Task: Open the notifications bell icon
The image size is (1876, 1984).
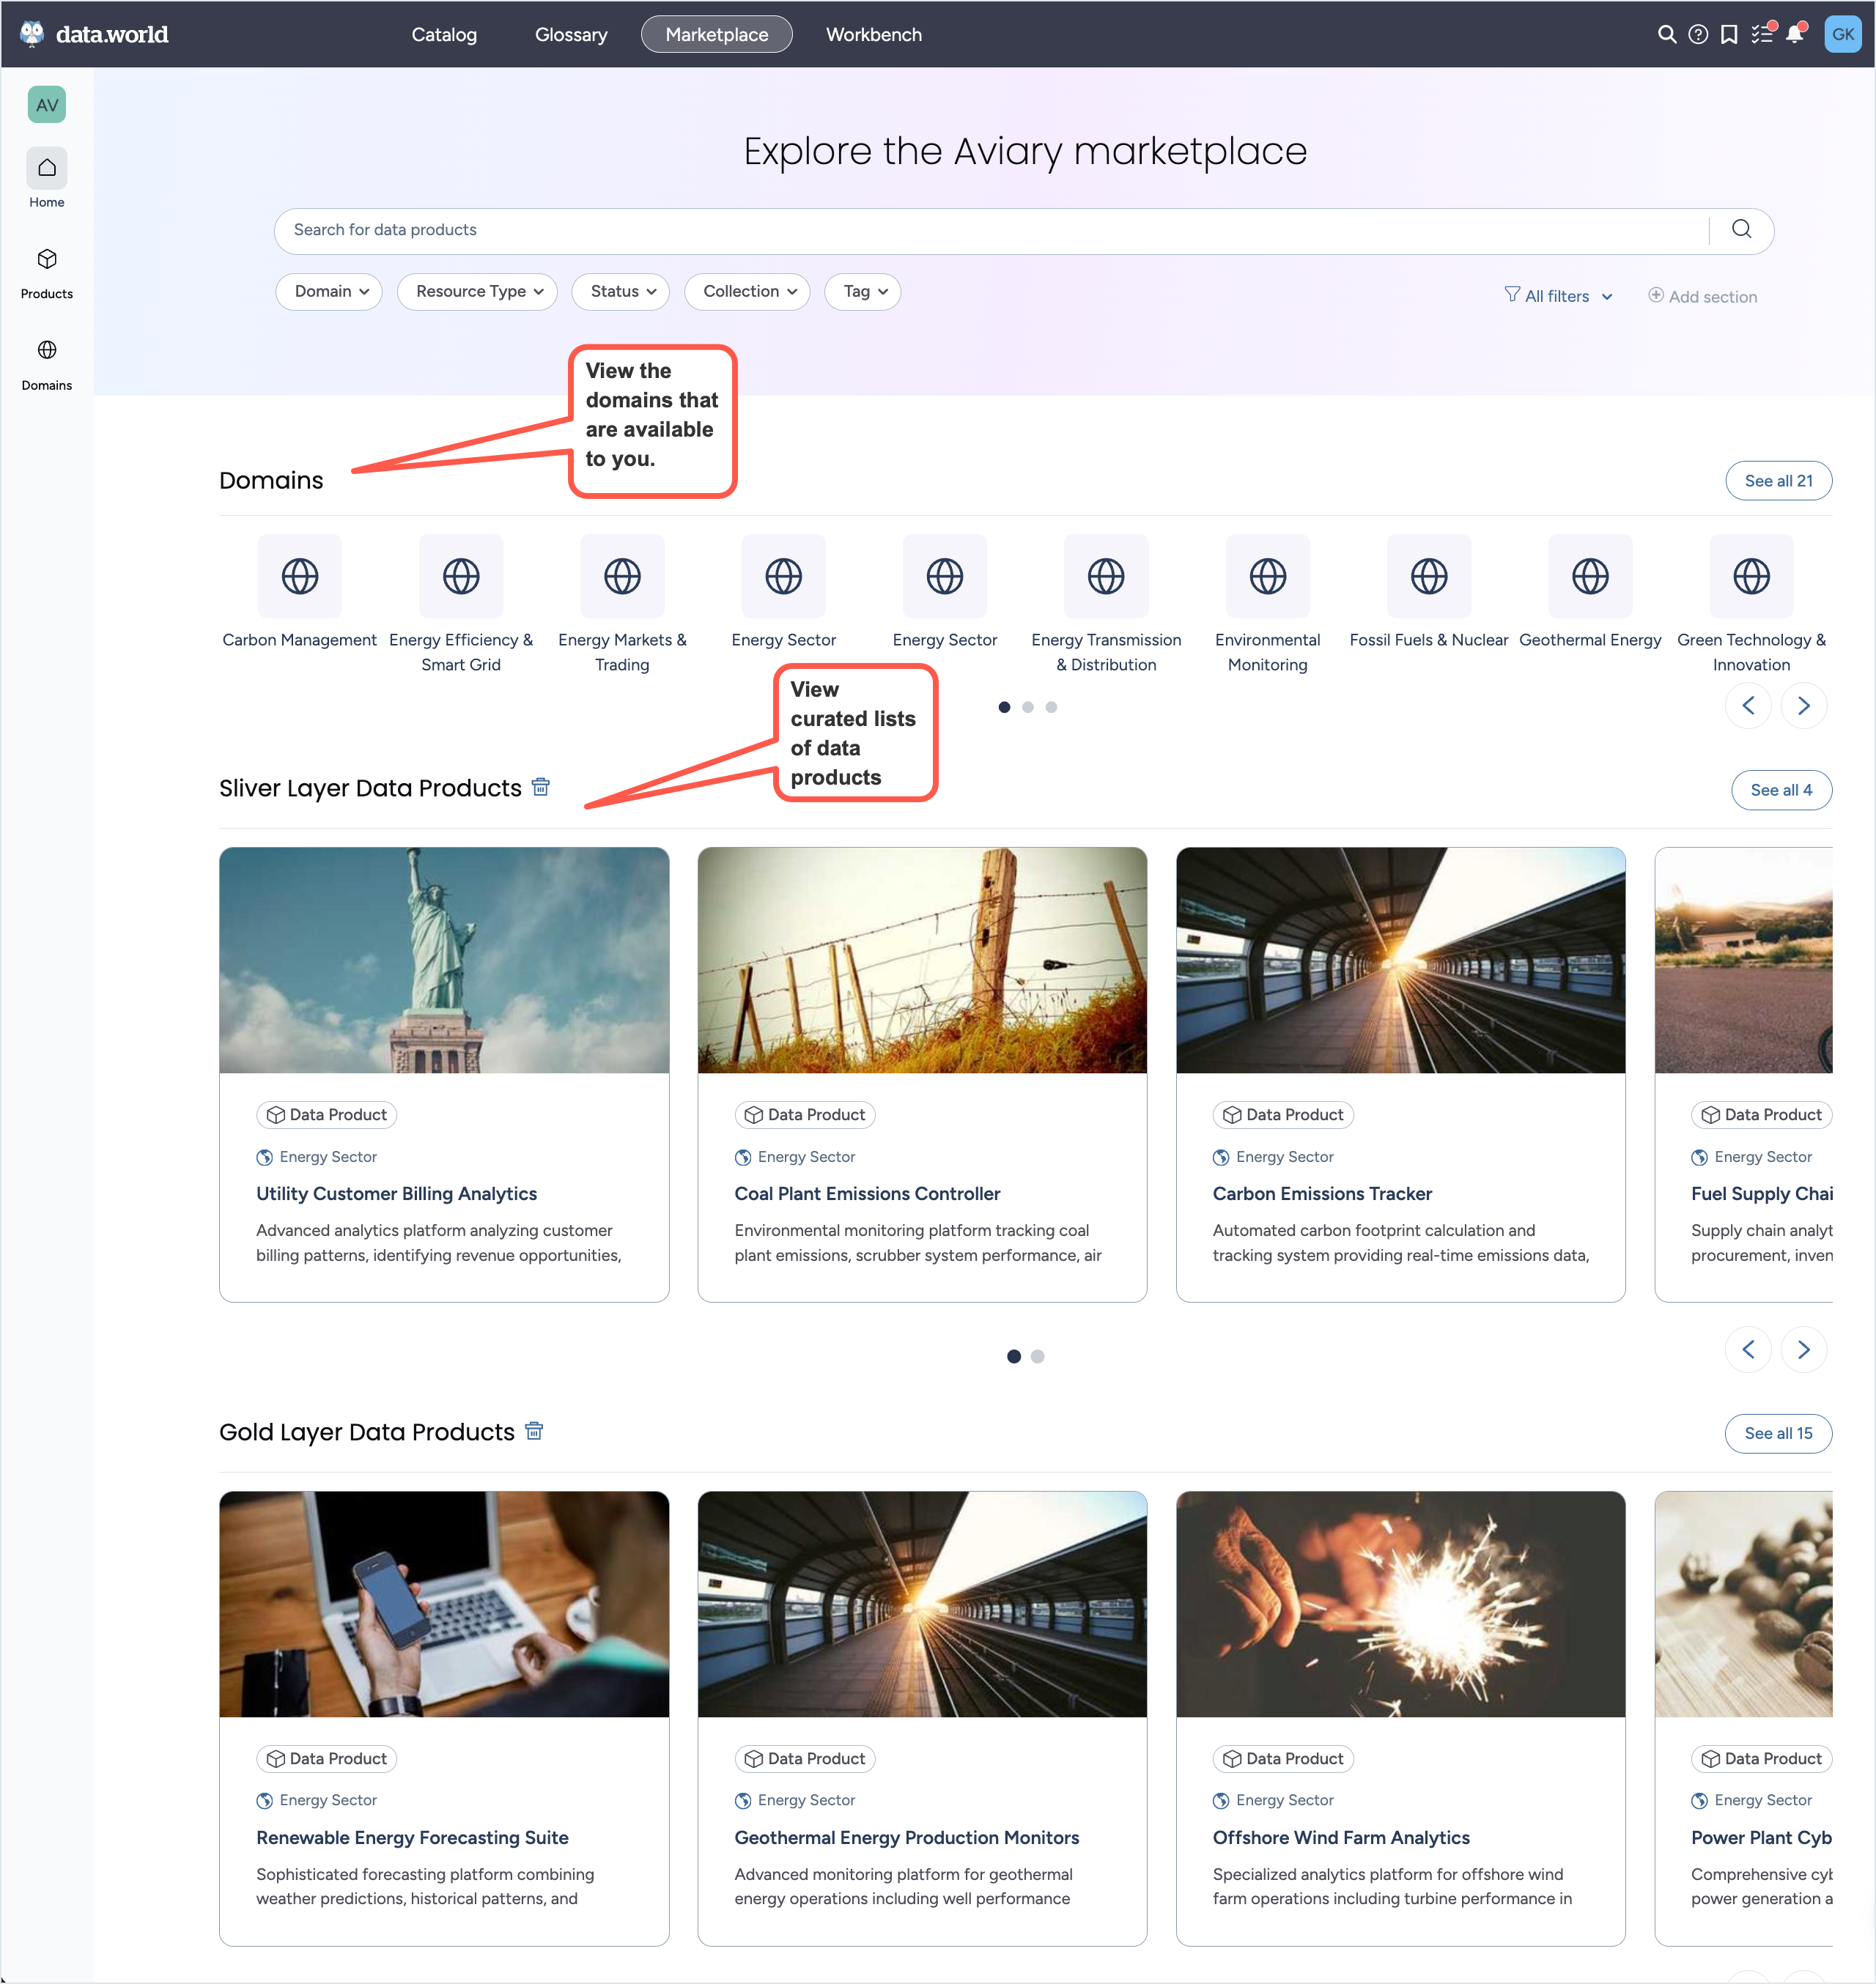Action: (1795, 34)
